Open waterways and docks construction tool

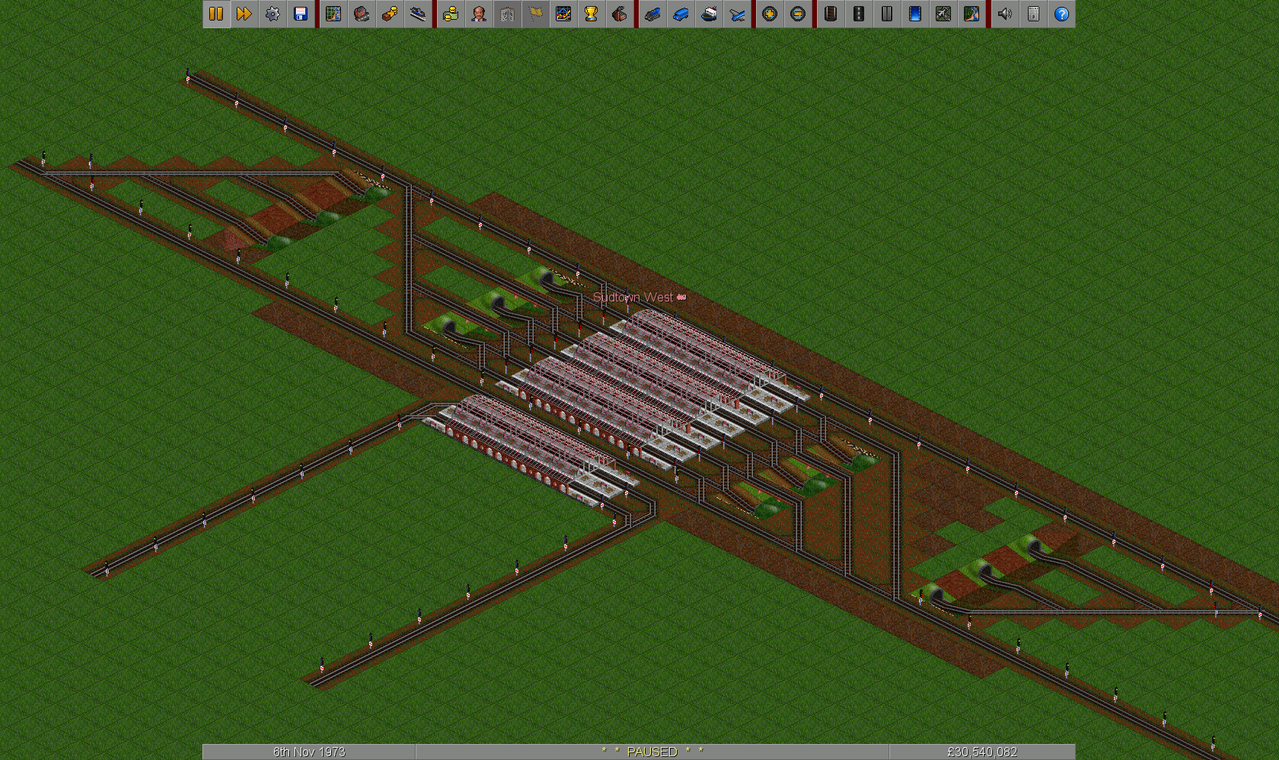coord(914,14)
